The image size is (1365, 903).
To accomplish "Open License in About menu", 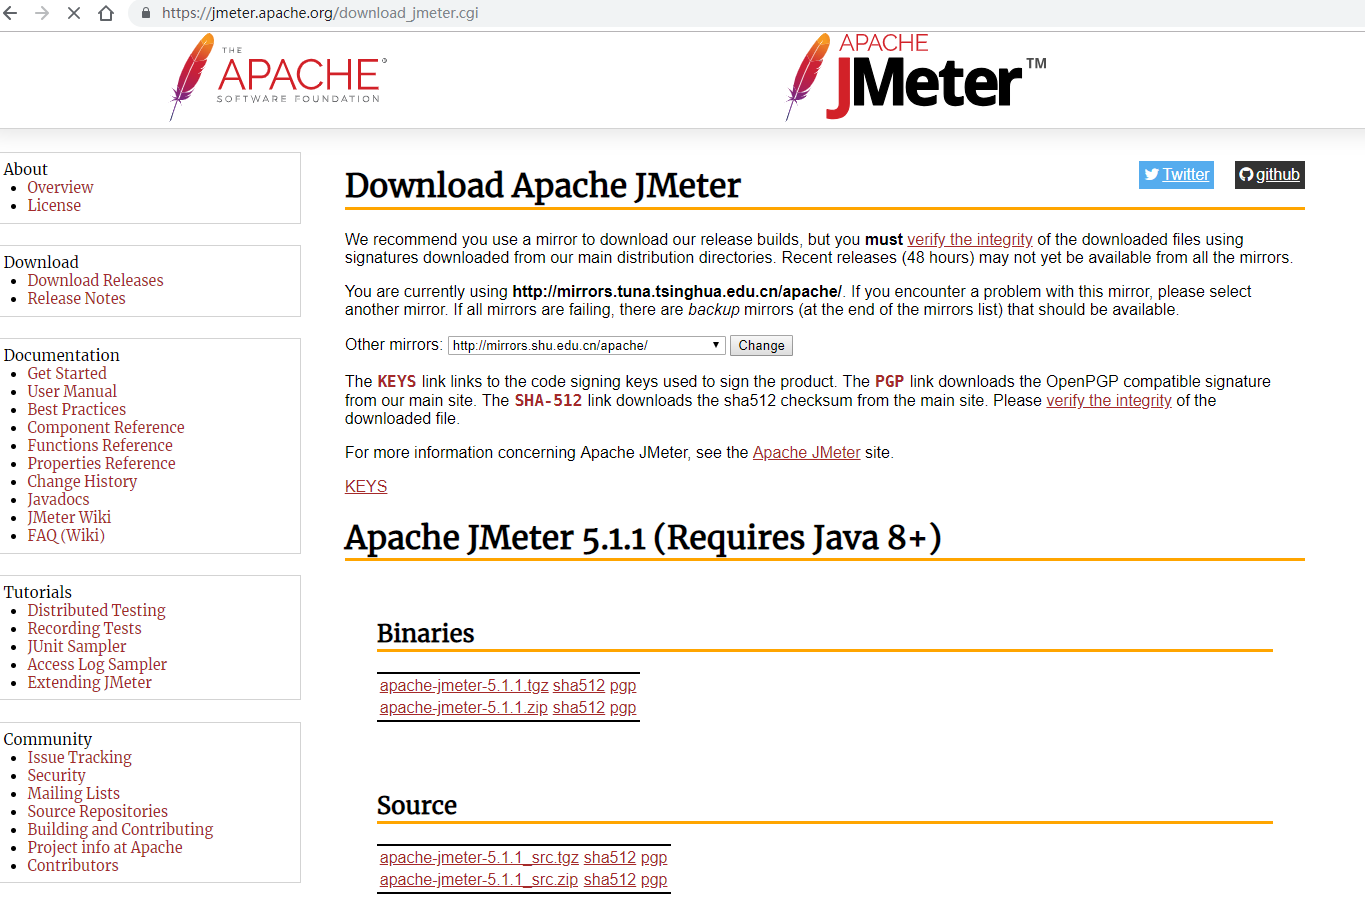I will (54, 205).
